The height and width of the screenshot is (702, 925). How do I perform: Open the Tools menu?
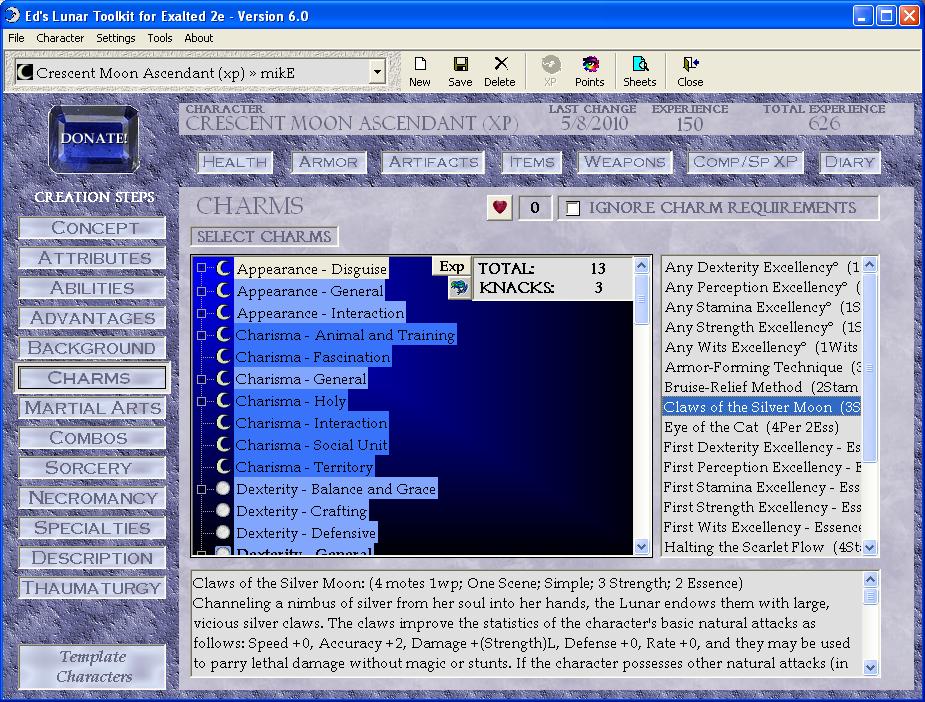coord(160,38)
